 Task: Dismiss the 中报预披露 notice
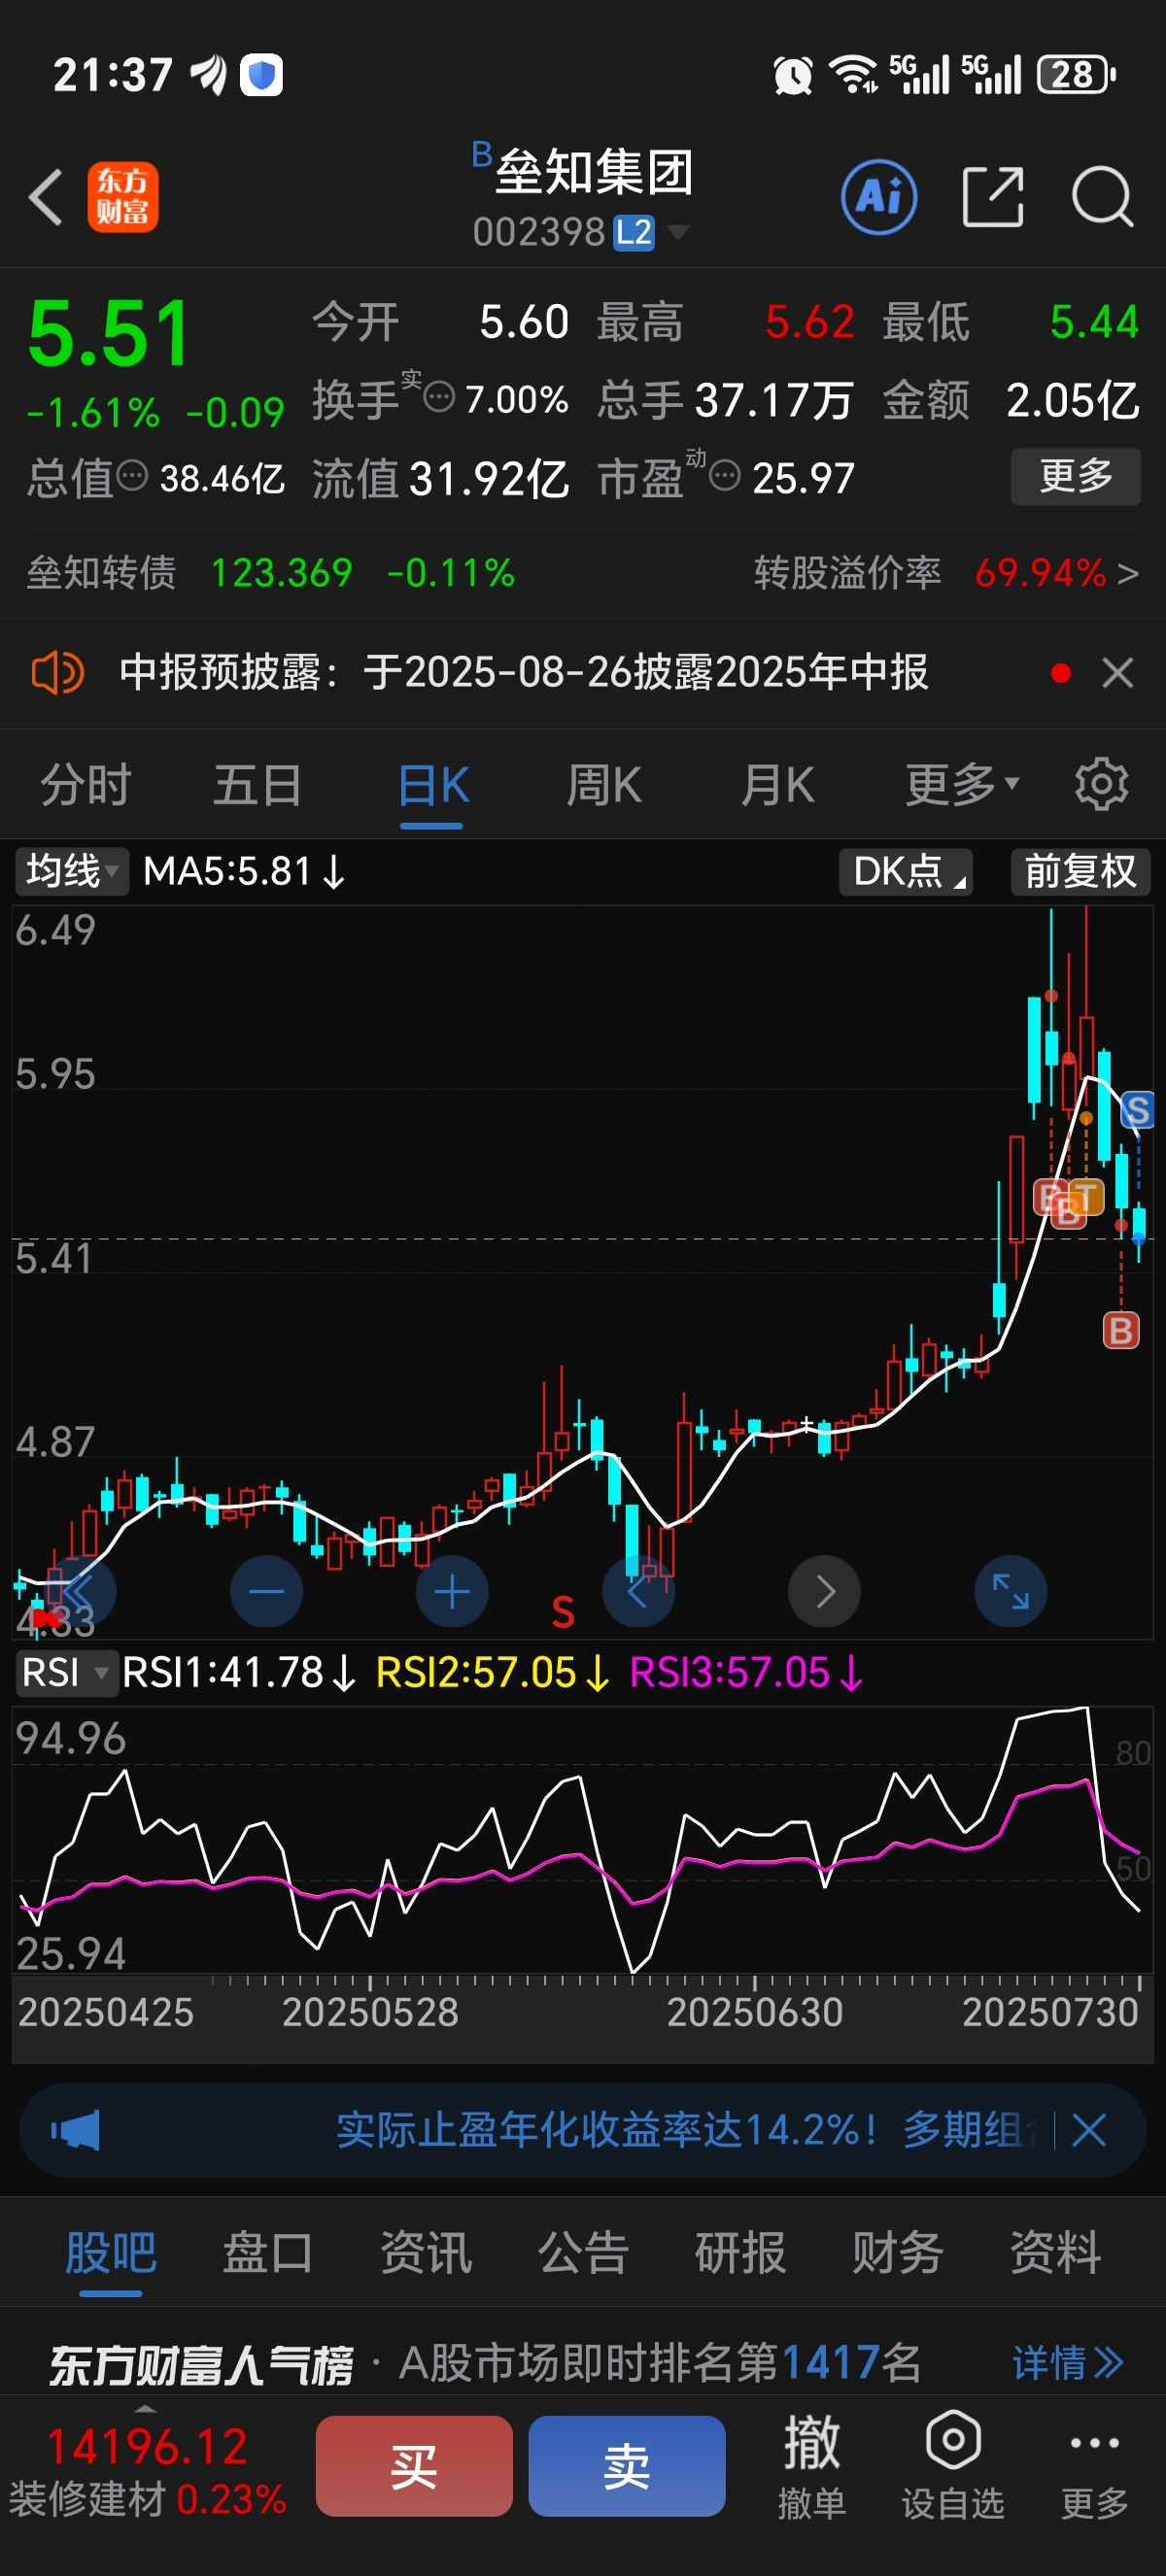click(x=1117, y=672)
